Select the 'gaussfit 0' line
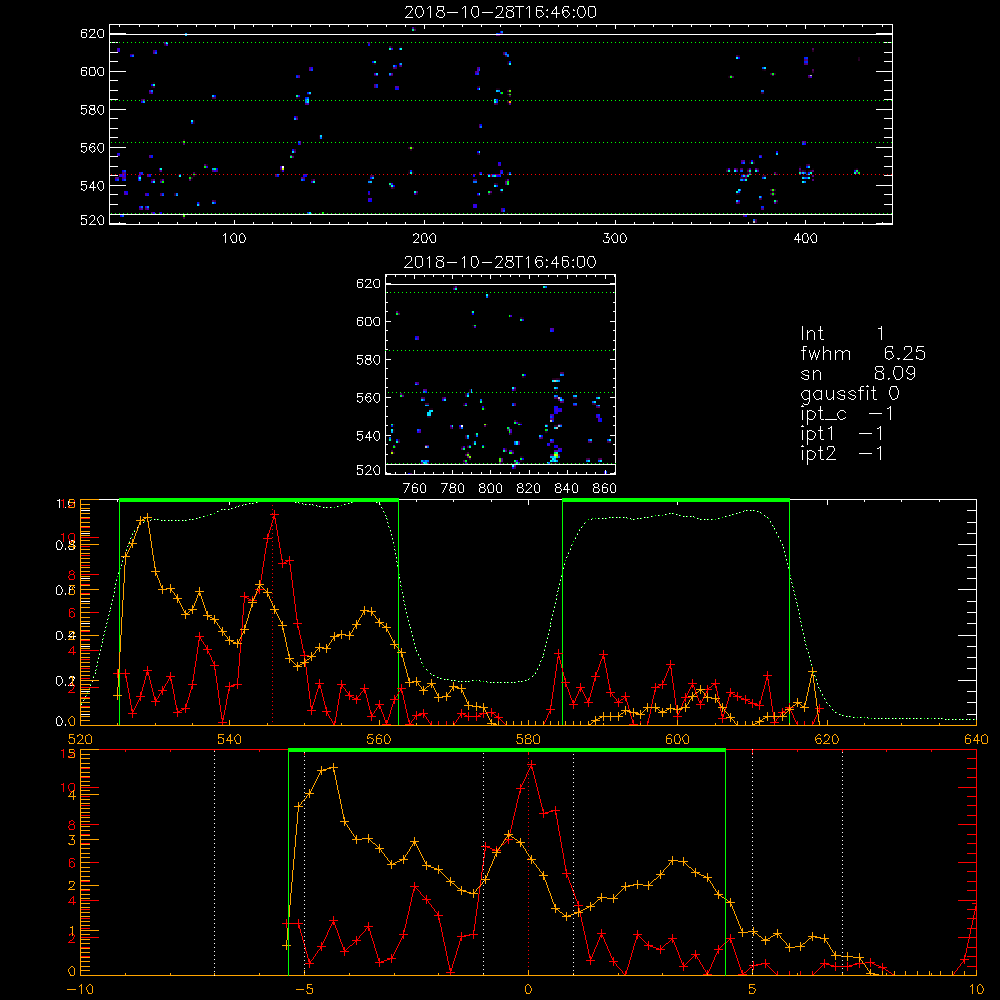 coord(850,393)
